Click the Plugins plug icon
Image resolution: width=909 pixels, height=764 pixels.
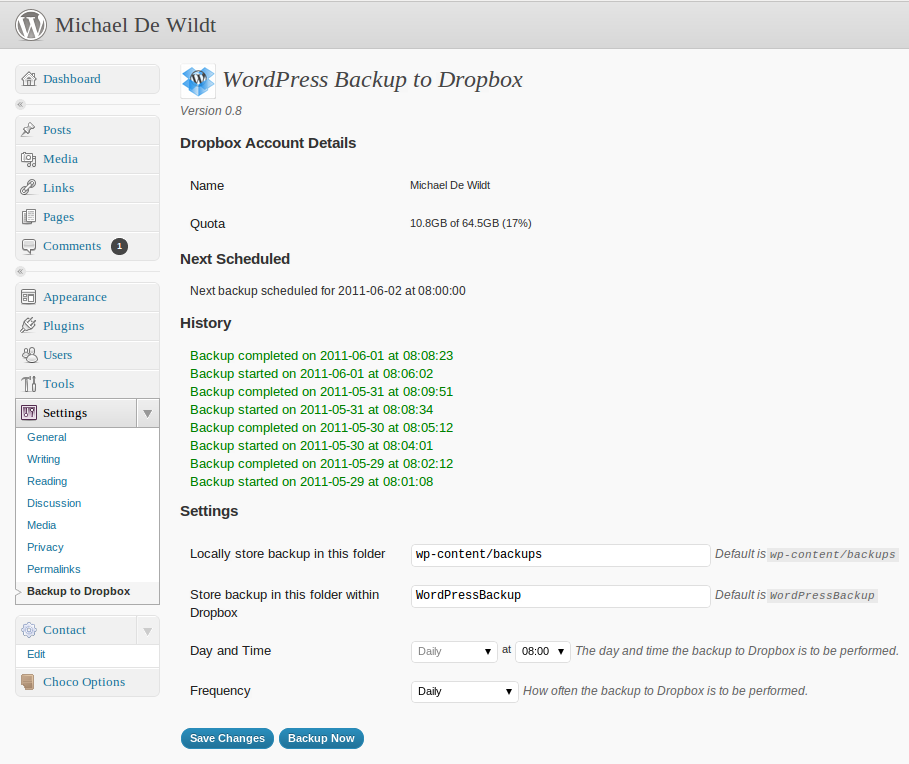click(x=28, y=326)
